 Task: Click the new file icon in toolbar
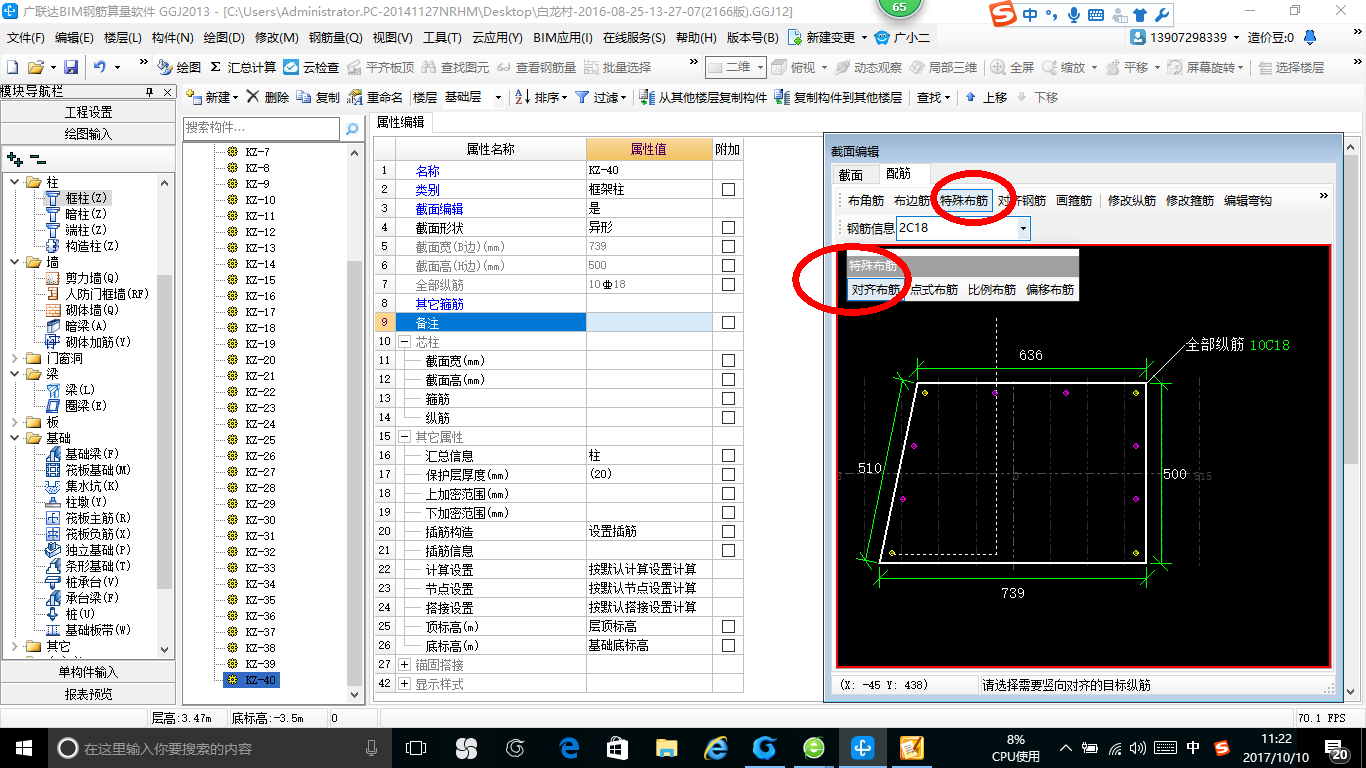[x=13, y=67]
